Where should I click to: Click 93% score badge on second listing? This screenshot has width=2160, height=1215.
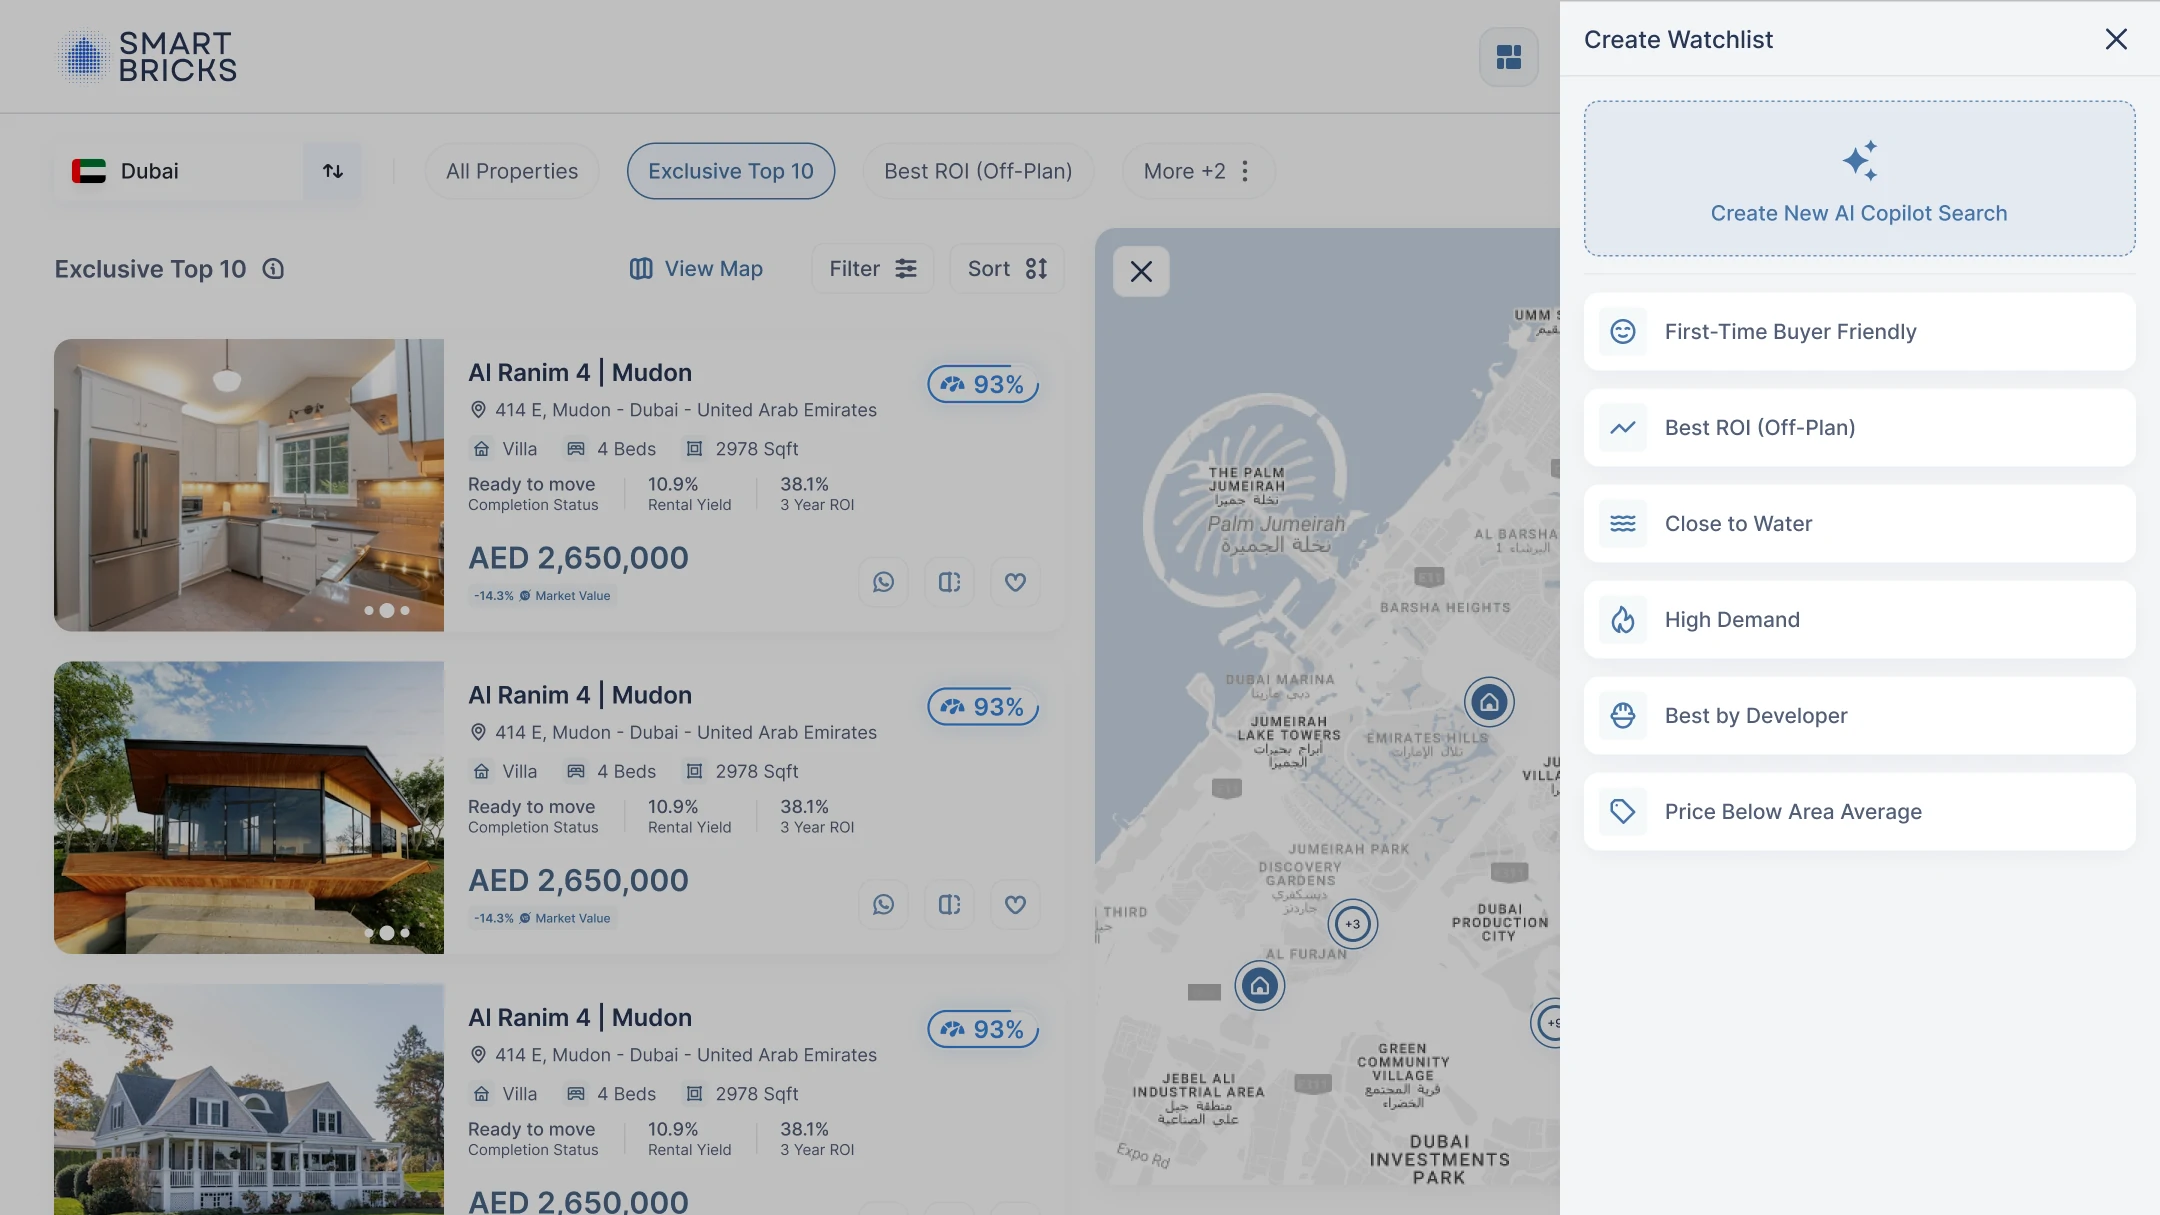click(983, 707)
